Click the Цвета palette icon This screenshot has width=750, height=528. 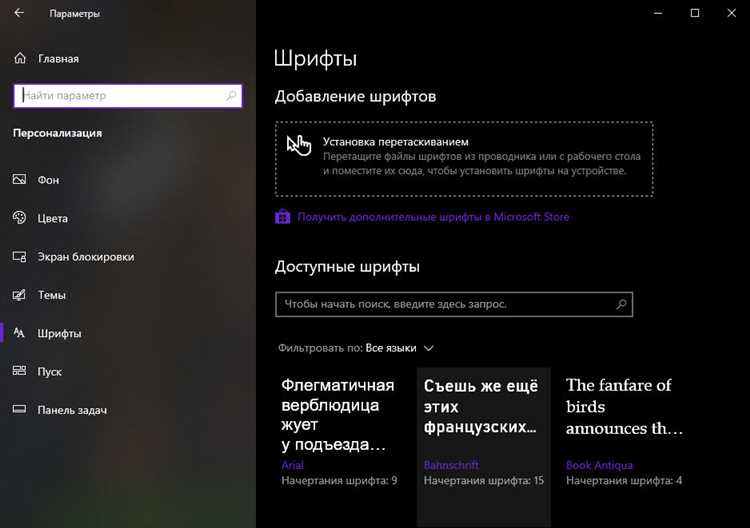coord(19,218)
